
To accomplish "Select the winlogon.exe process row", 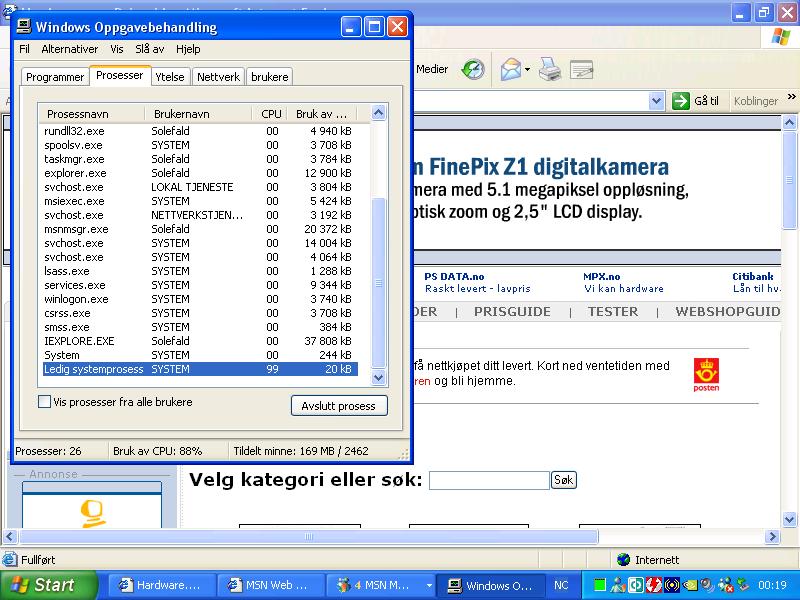I will pos(200,299).
